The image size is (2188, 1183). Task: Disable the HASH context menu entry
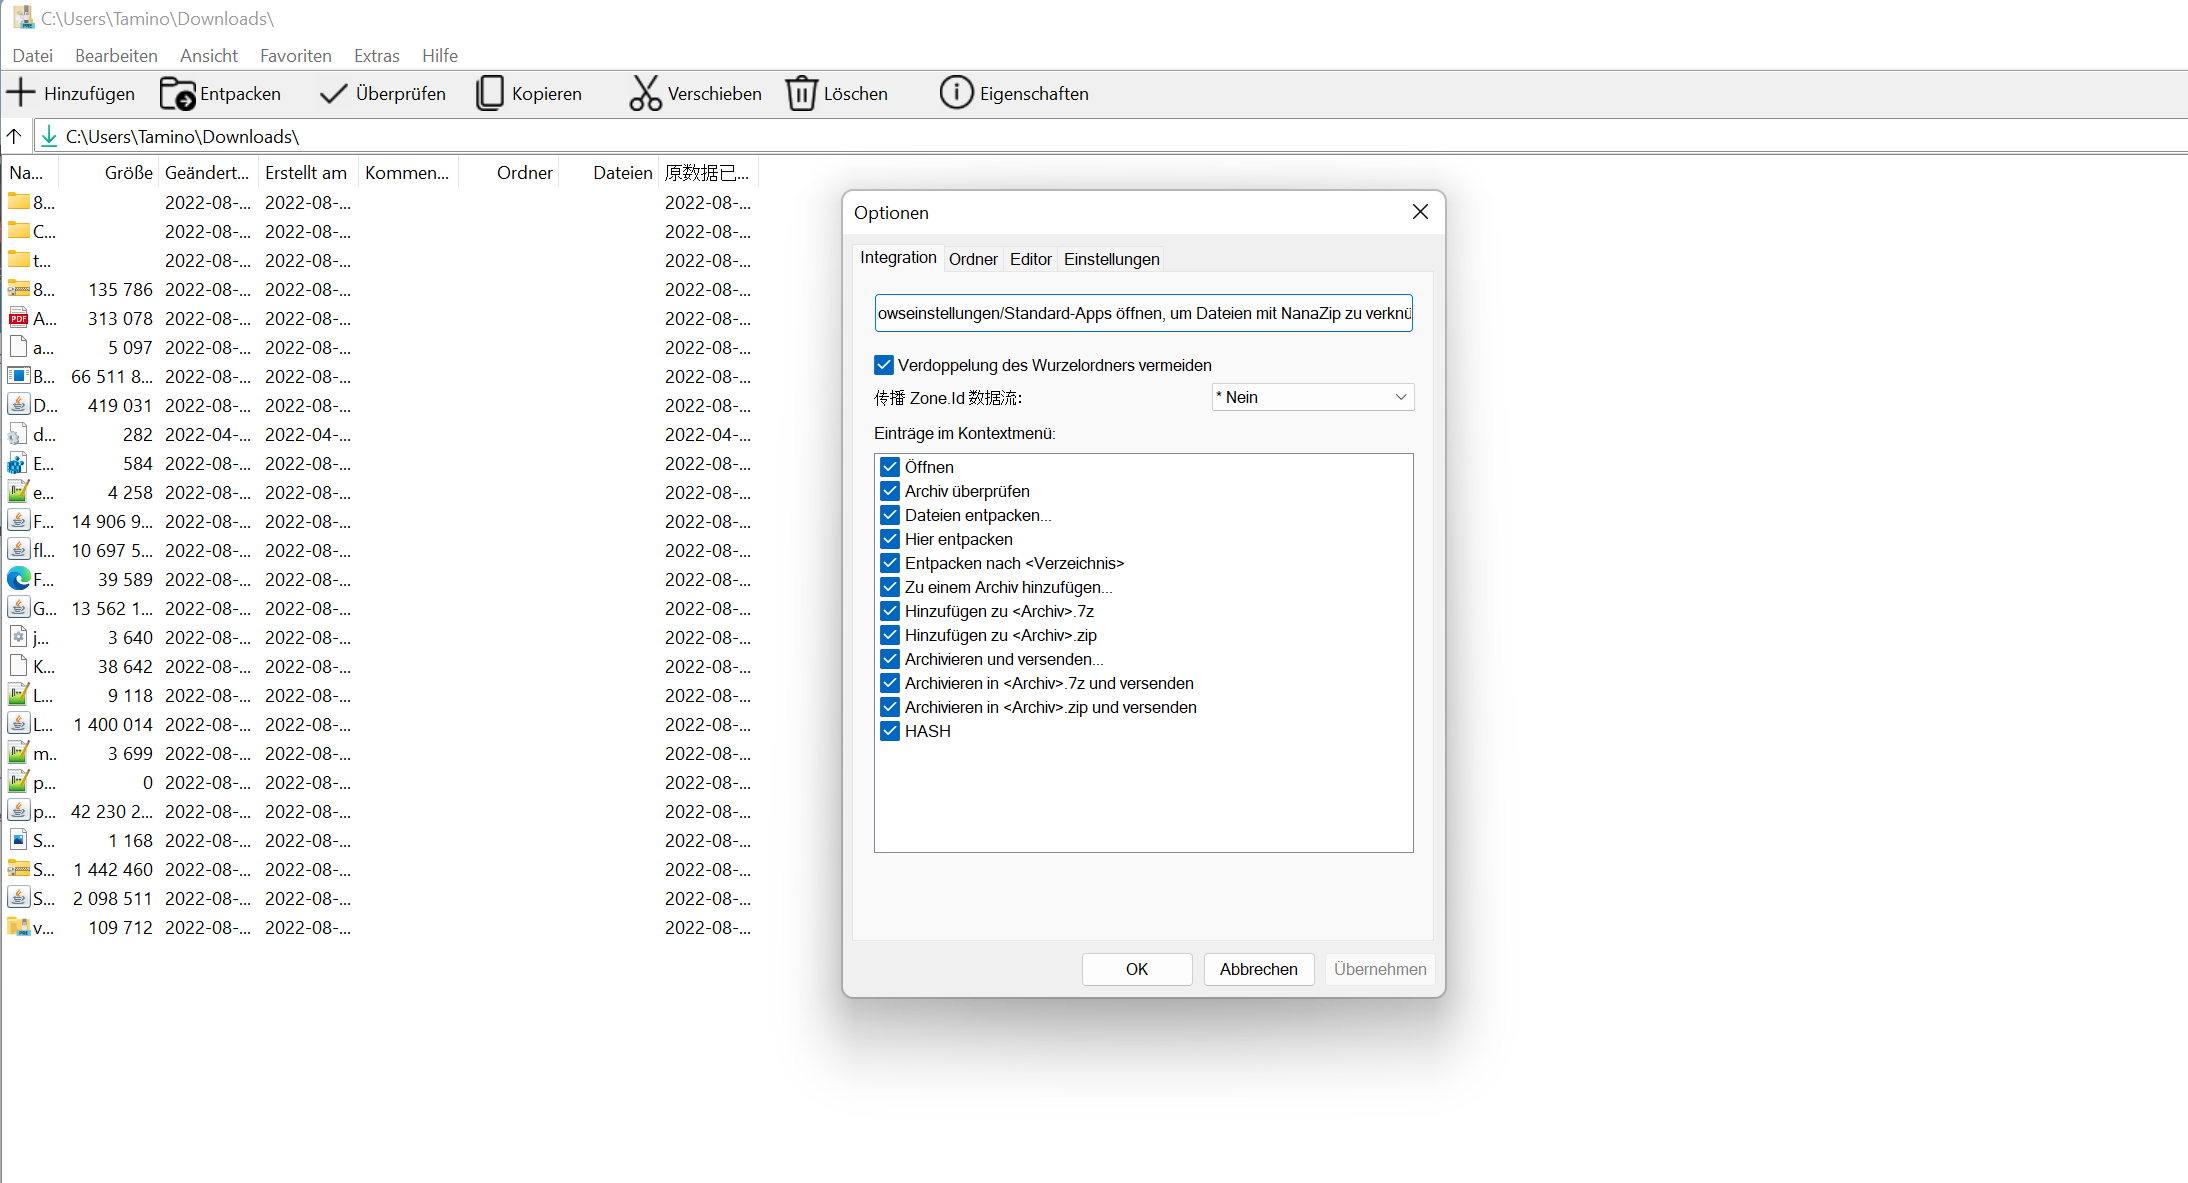tap(890, 731)
